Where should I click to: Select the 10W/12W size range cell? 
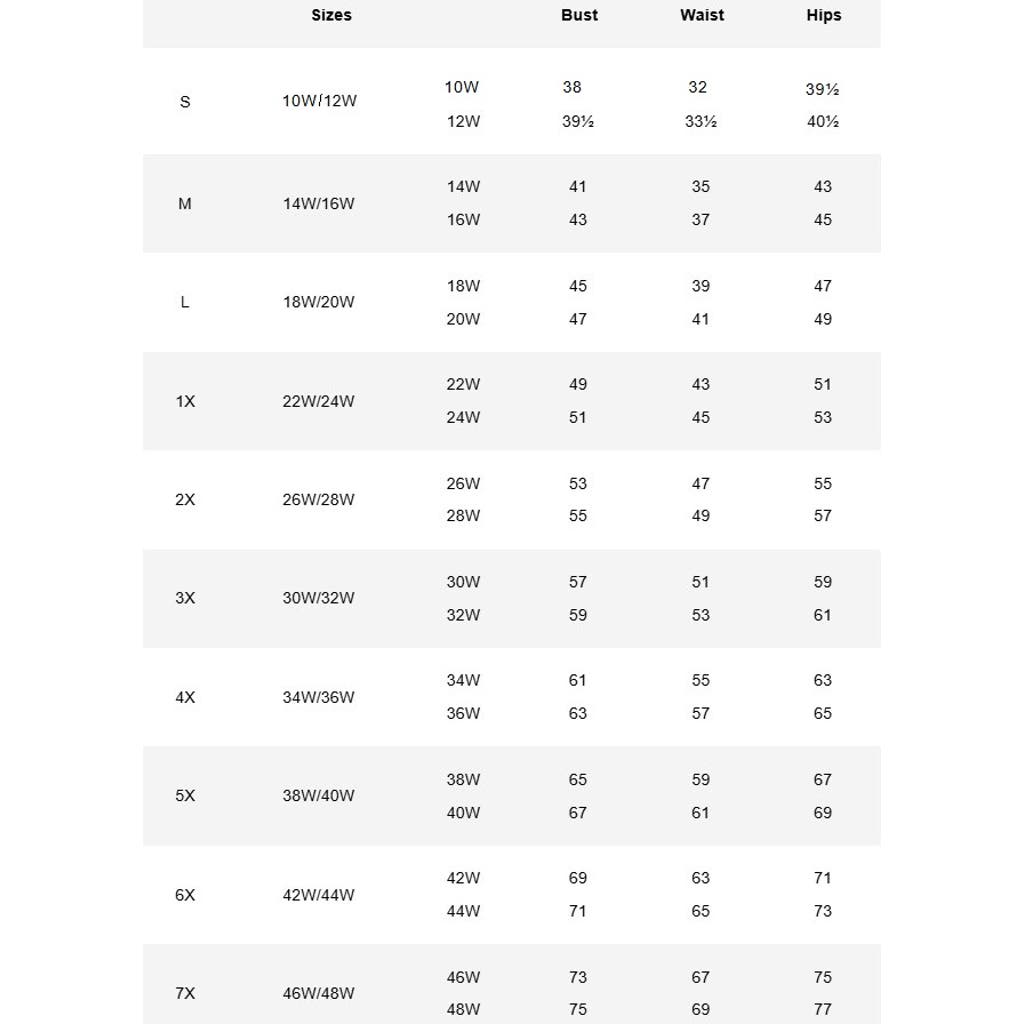319,101
